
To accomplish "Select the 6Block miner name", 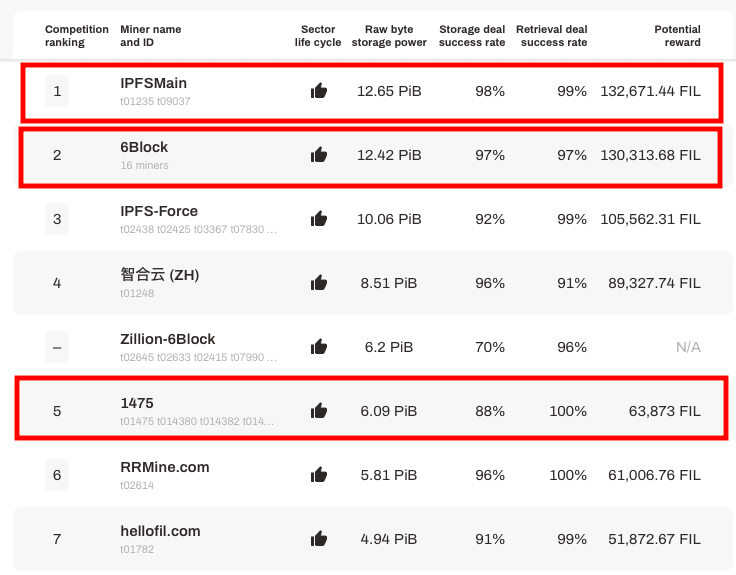I will click(144, 147).
